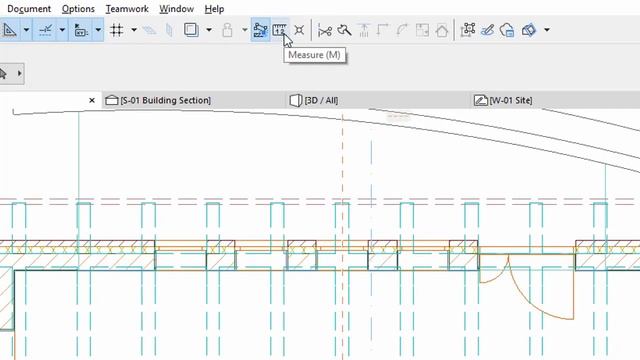Click the grayed Lock padlock icon
The width and height of the screenshot is (640, 360).
[227, 30]
